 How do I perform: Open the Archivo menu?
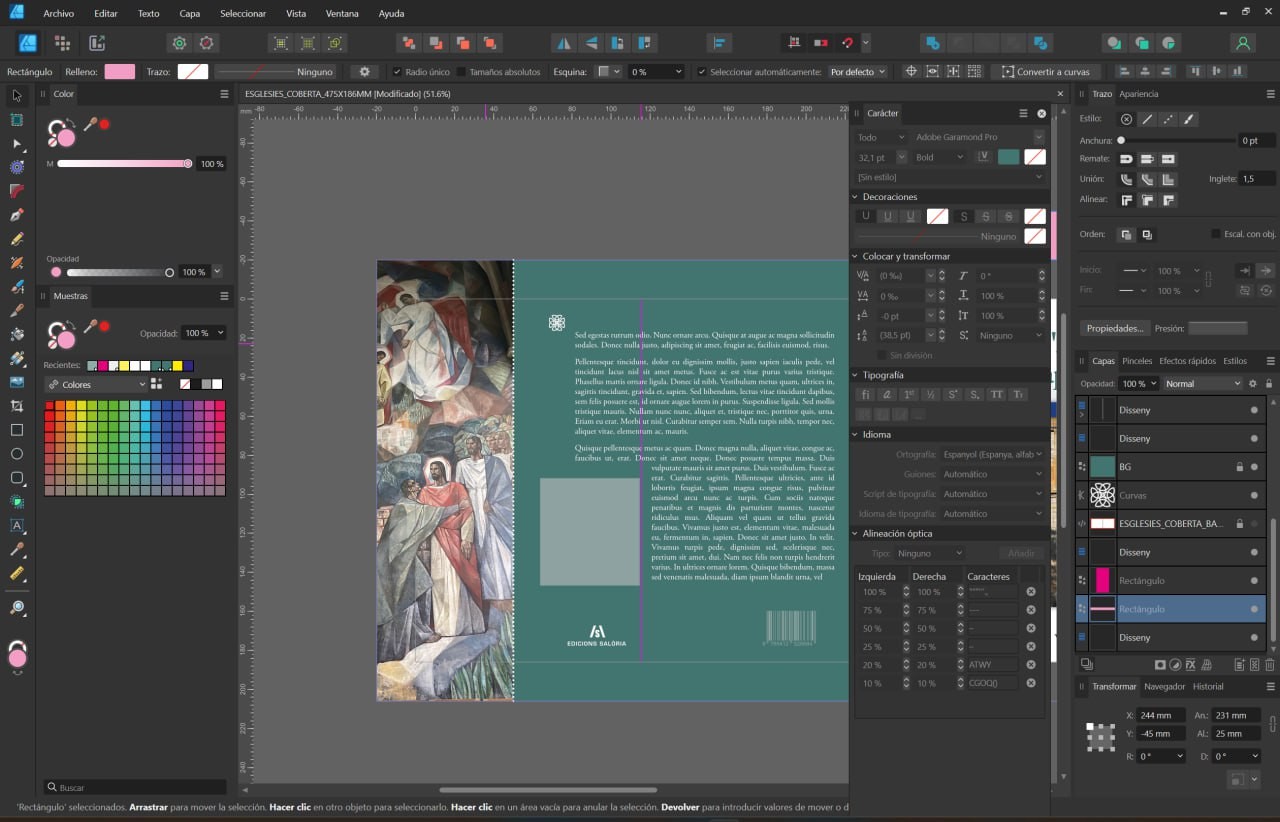[59, 14]
